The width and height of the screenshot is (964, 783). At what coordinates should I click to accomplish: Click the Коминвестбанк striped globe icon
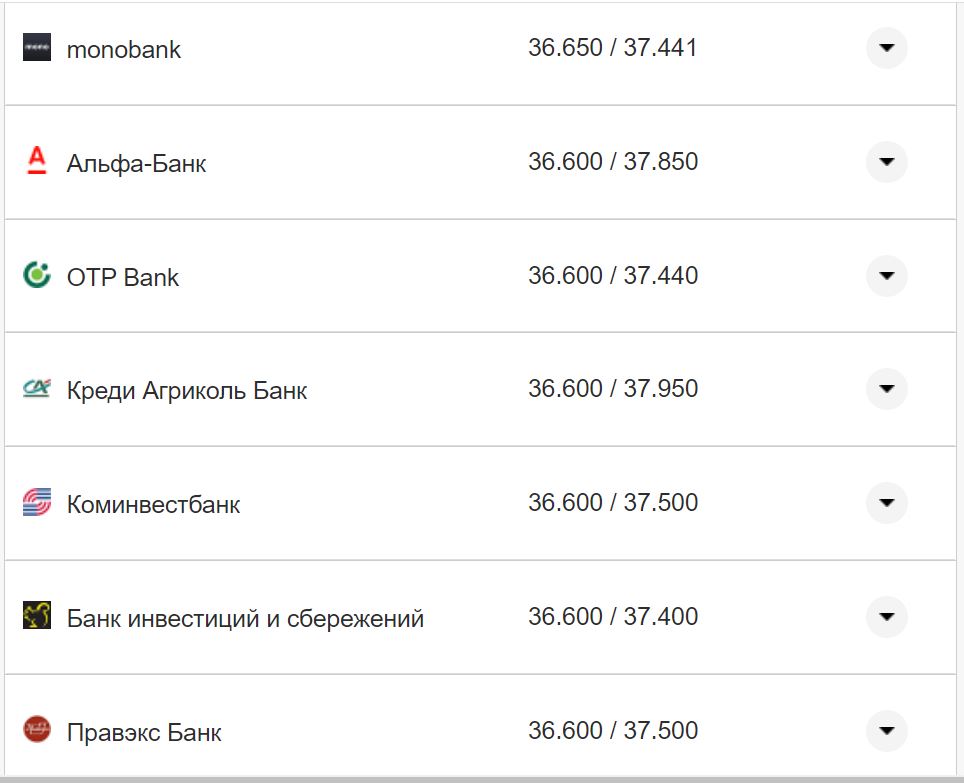[x=37, y=503]
